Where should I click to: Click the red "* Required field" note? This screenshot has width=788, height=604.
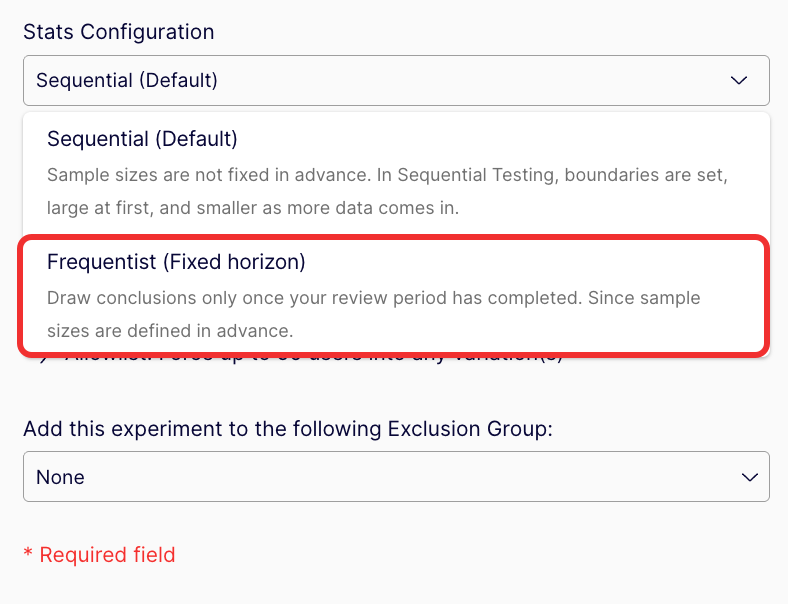pos(99,554)
